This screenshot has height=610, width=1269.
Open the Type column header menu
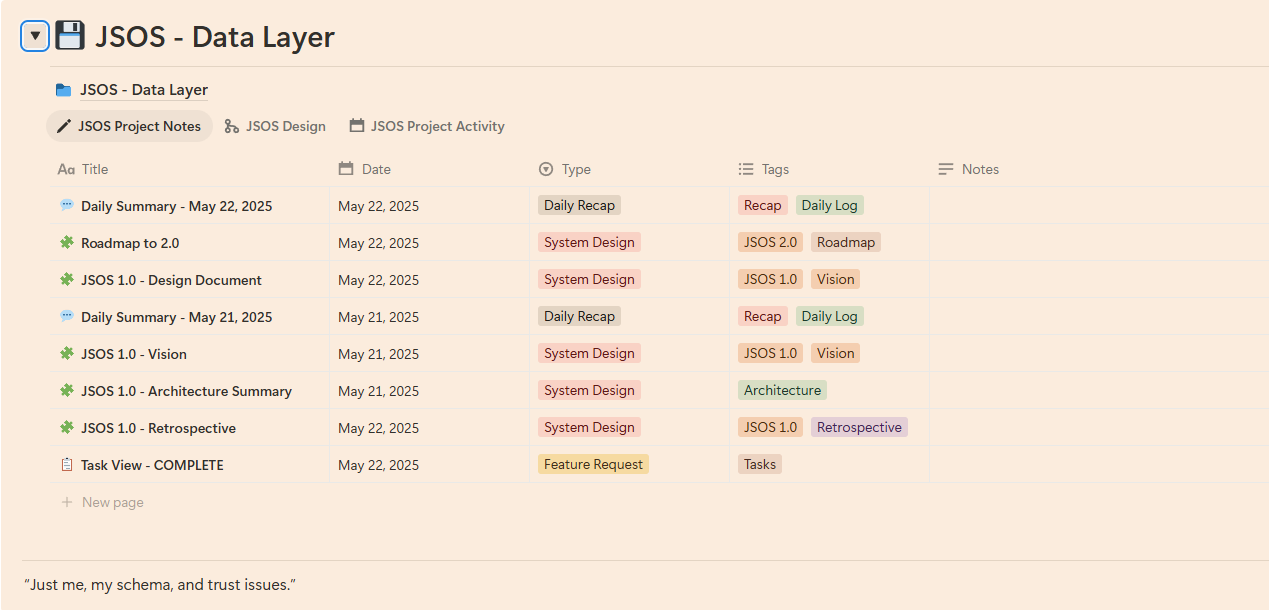point(630,169)
